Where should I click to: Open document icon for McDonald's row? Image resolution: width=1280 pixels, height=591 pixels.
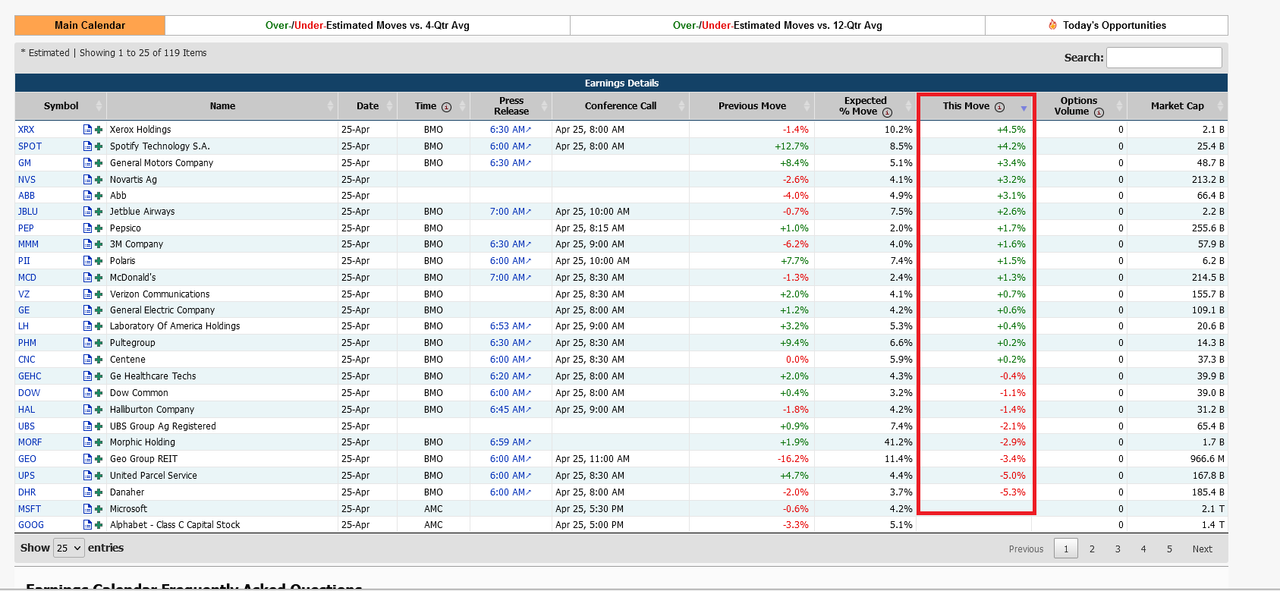click(88, 277)
